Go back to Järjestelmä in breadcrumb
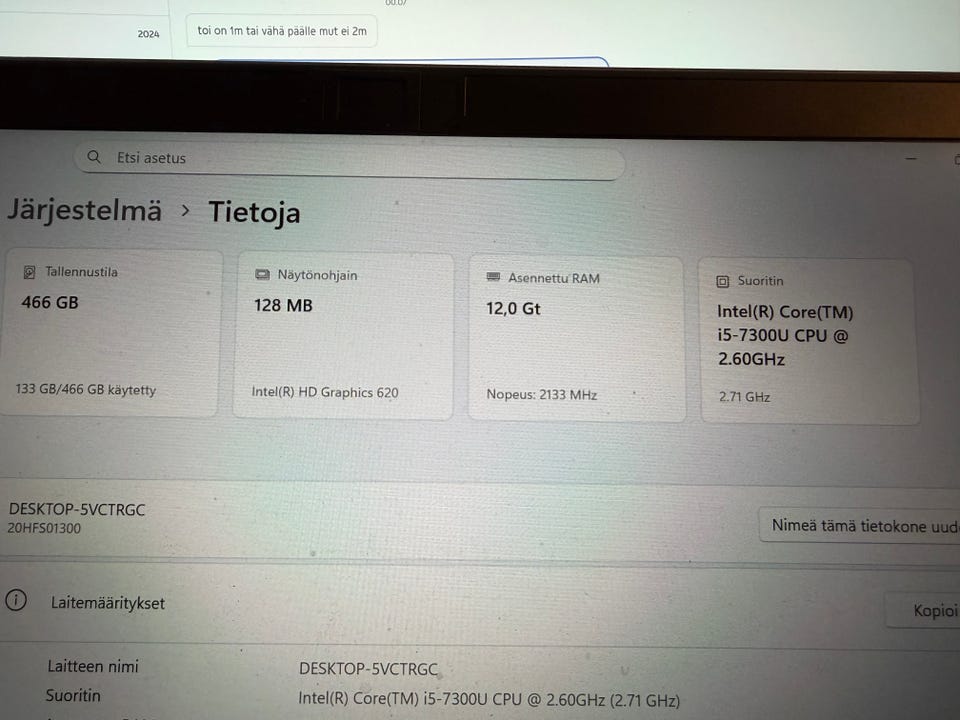This screenshot has height=720, width=960. [x=84, y=210]
